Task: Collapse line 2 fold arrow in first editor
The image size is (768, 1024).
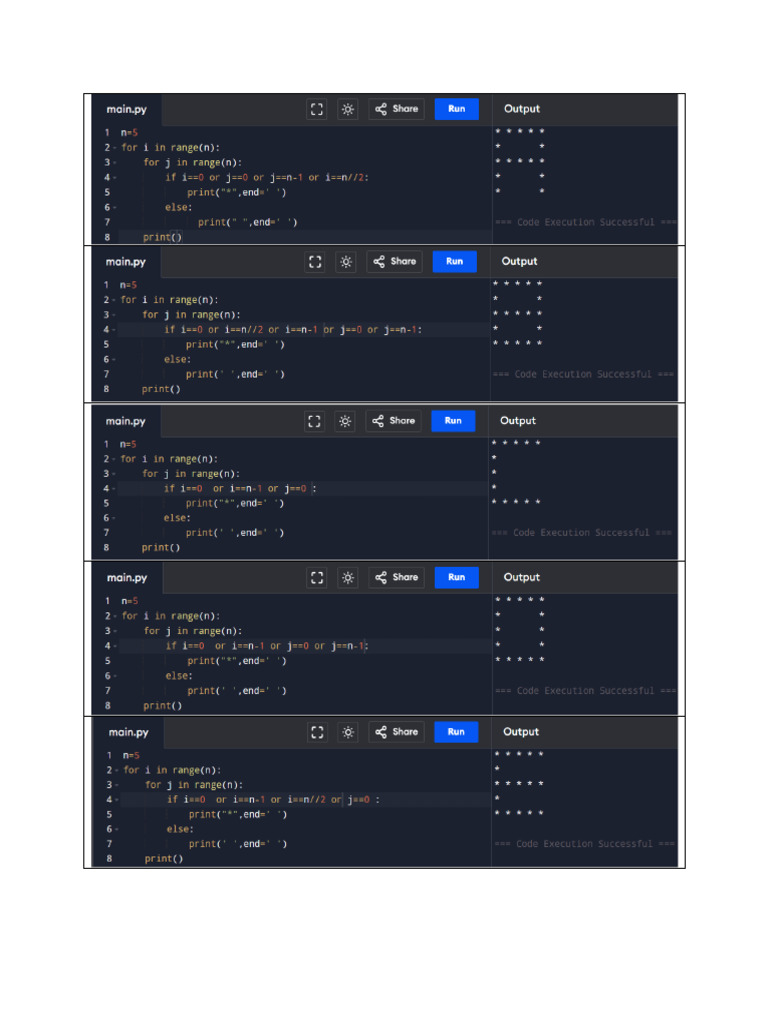Action: (x=114, y=148)
